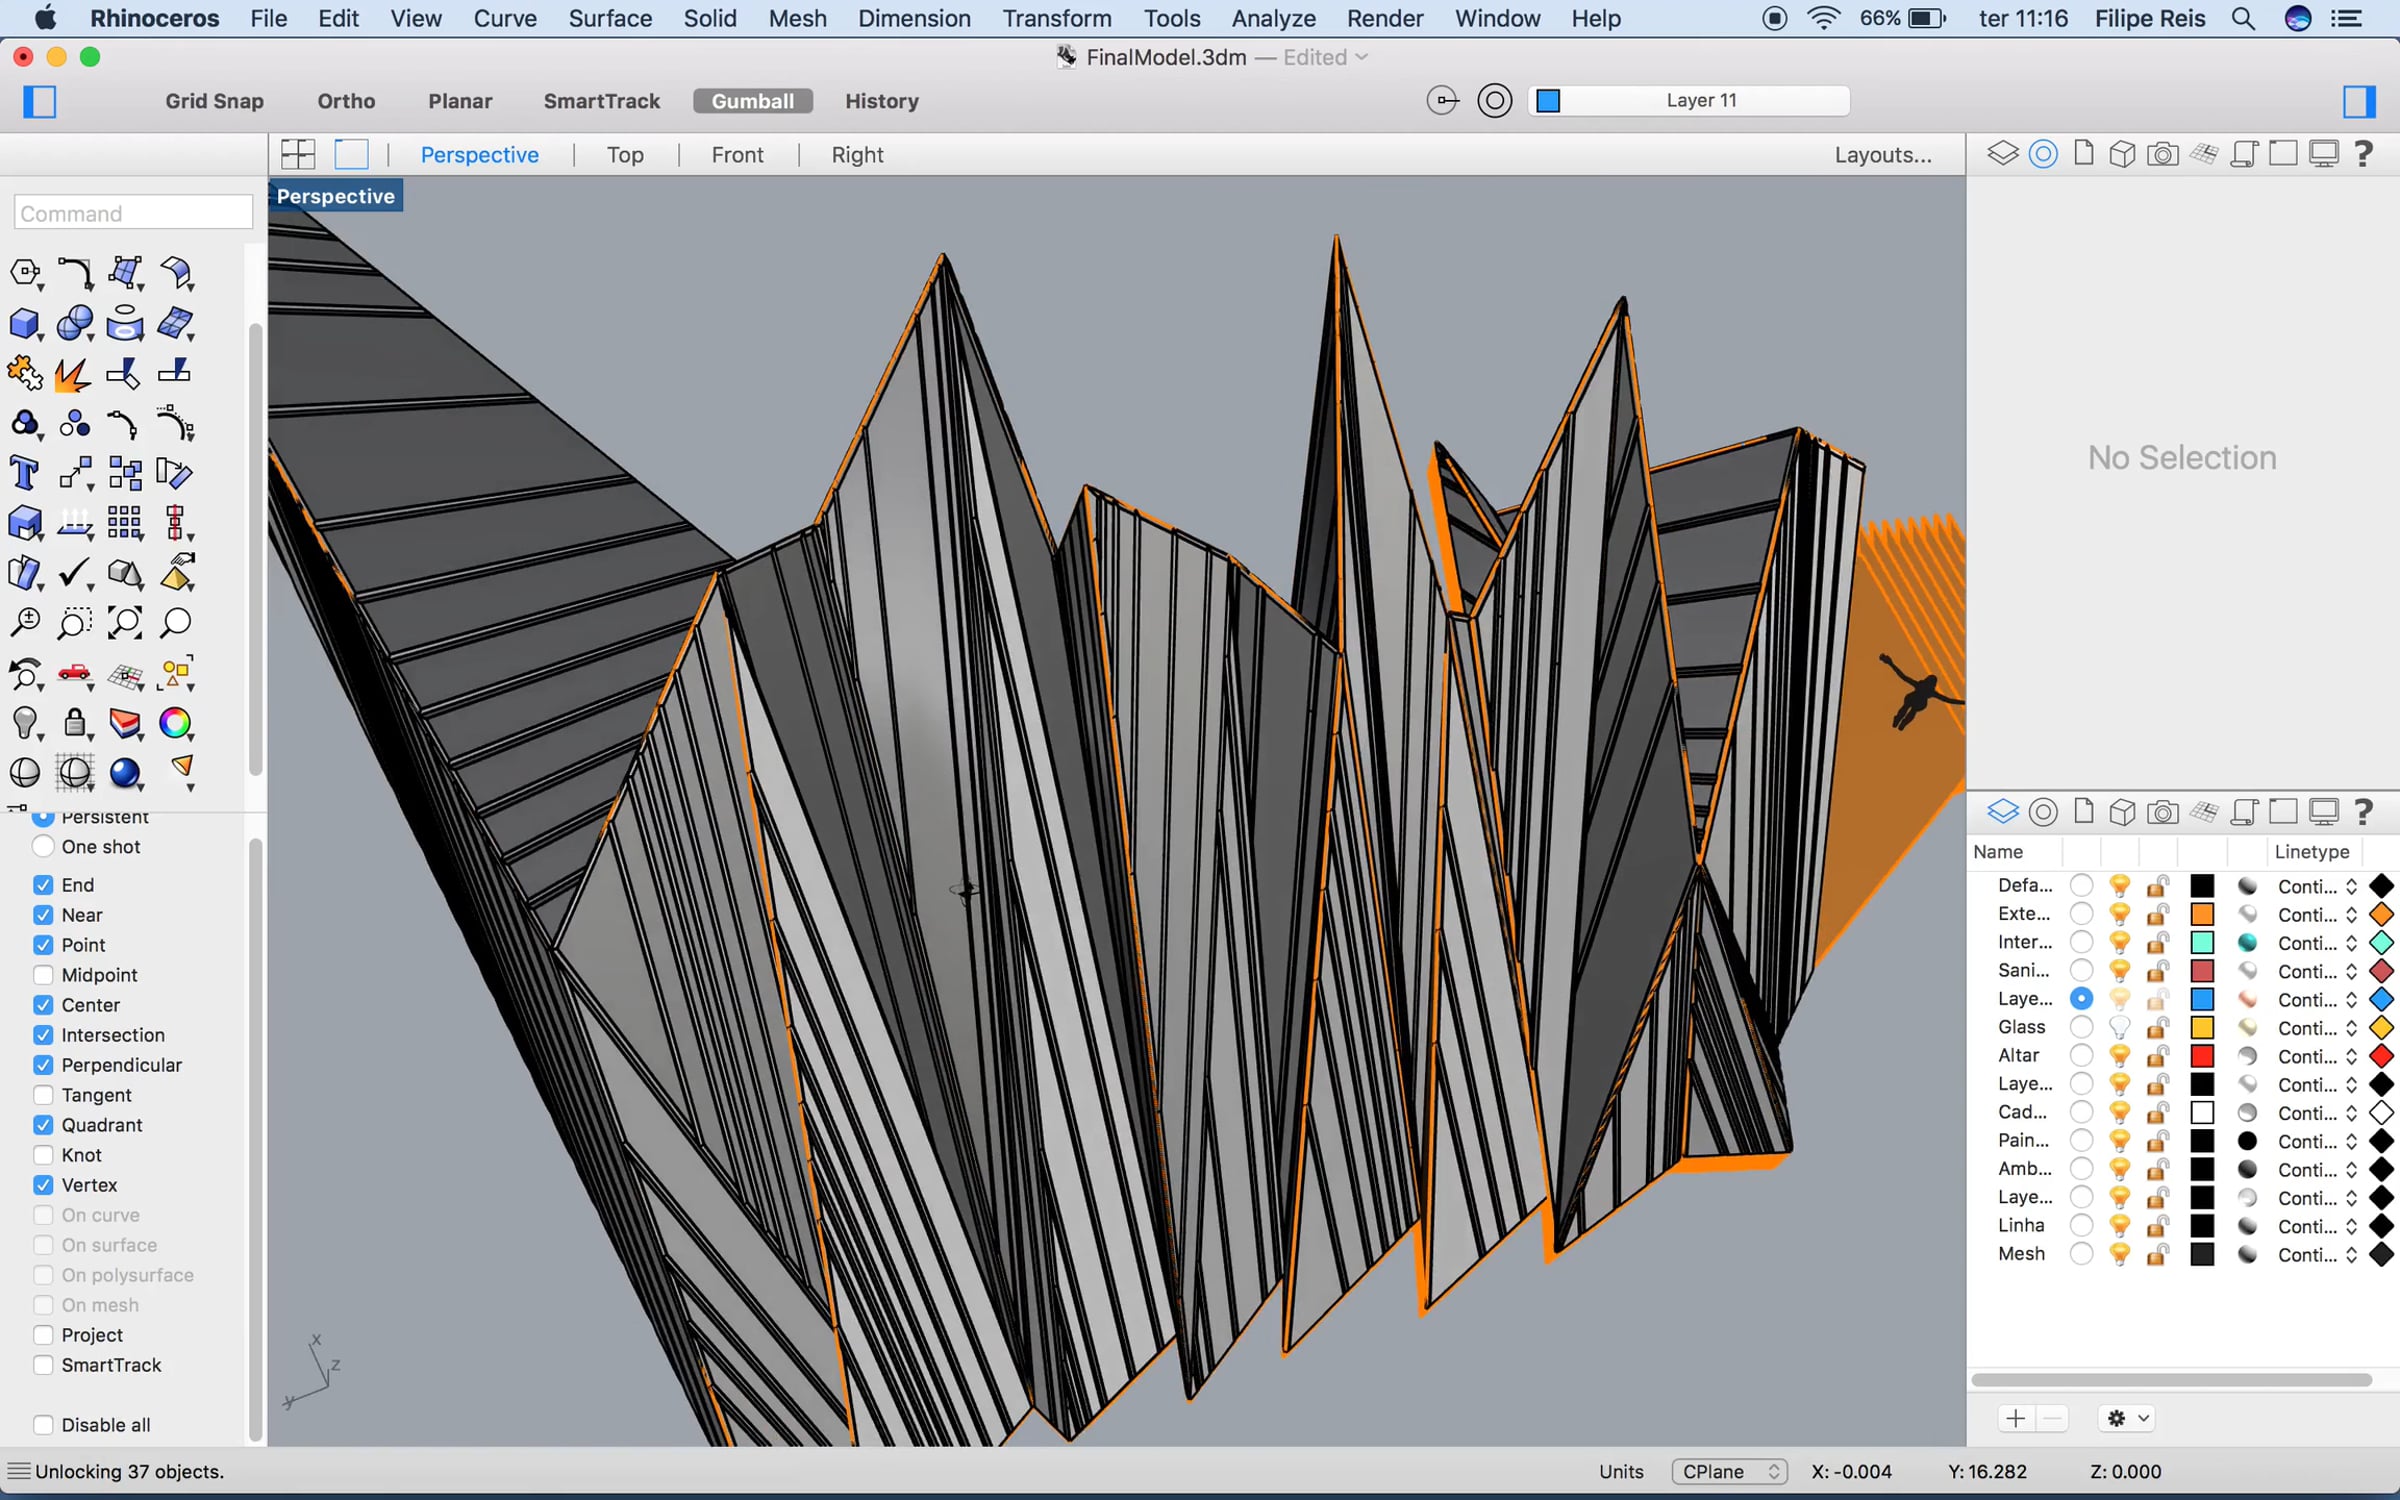Image resolution: width=2400 pixels, height=1500 pixels.
Task: Select the Rectangular Array tool
Action: [x=124, y=523]
